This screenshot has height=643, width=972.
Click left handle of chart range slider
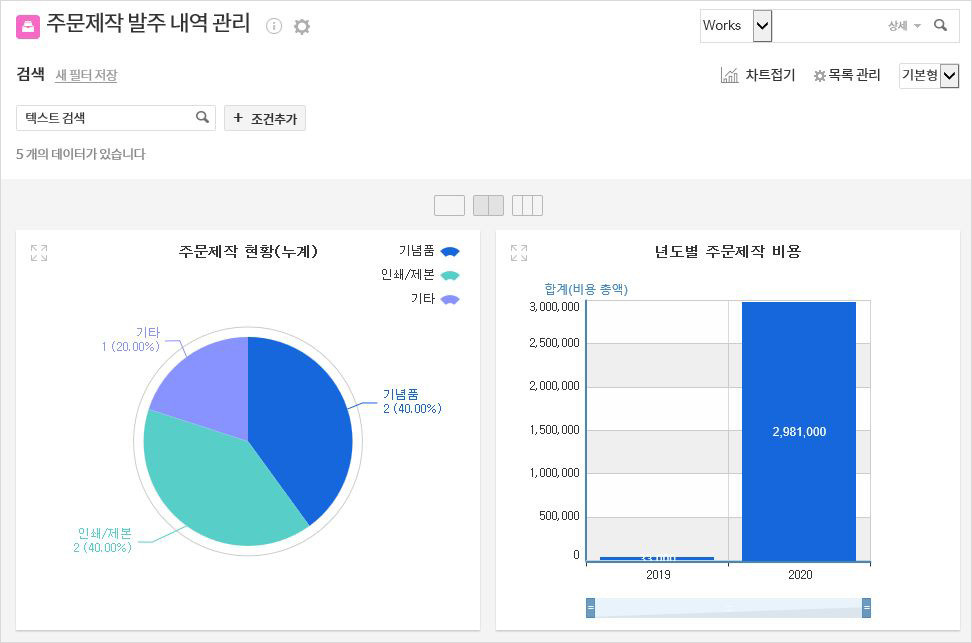591,607
